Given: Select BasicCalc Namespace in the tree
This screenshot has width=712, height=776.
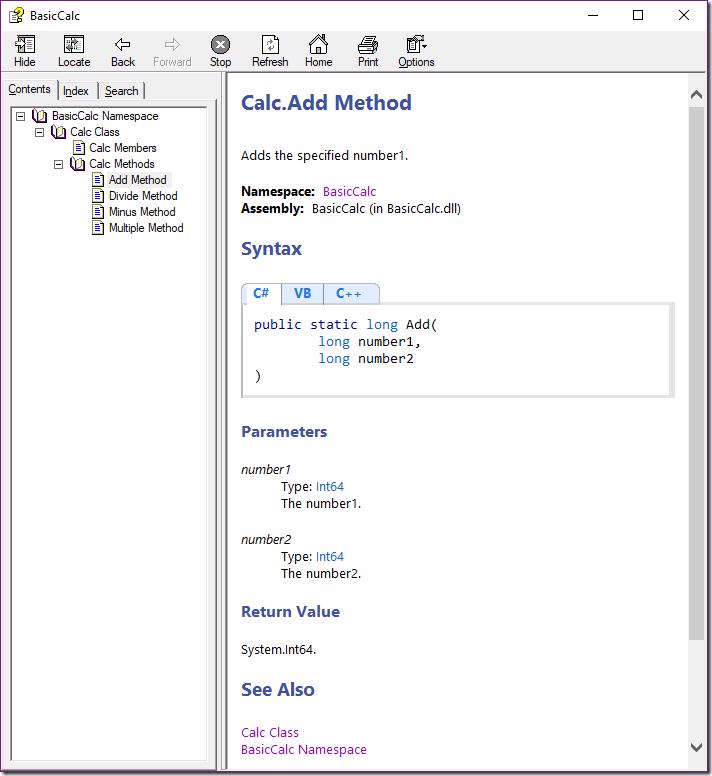Looking at the screenshot, I should pos(105,116).
